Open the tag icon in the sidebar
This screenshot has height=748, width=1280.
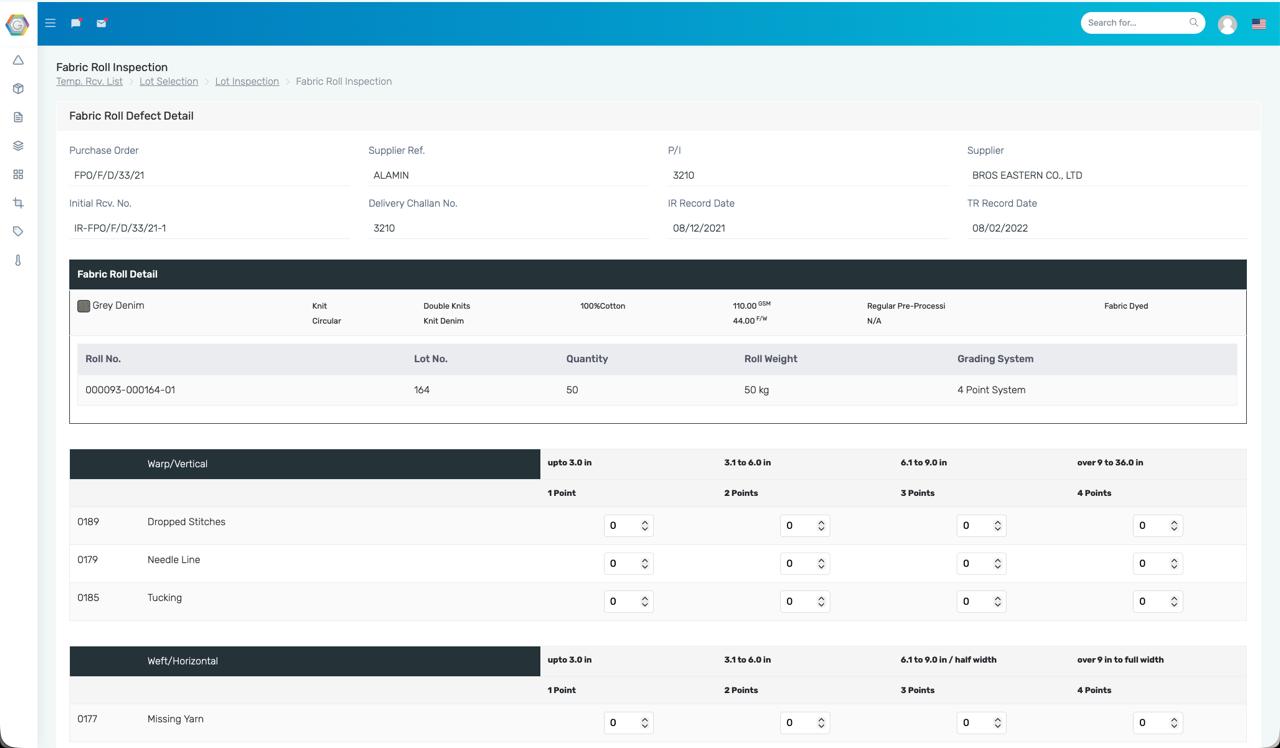(x=18, y=231)
